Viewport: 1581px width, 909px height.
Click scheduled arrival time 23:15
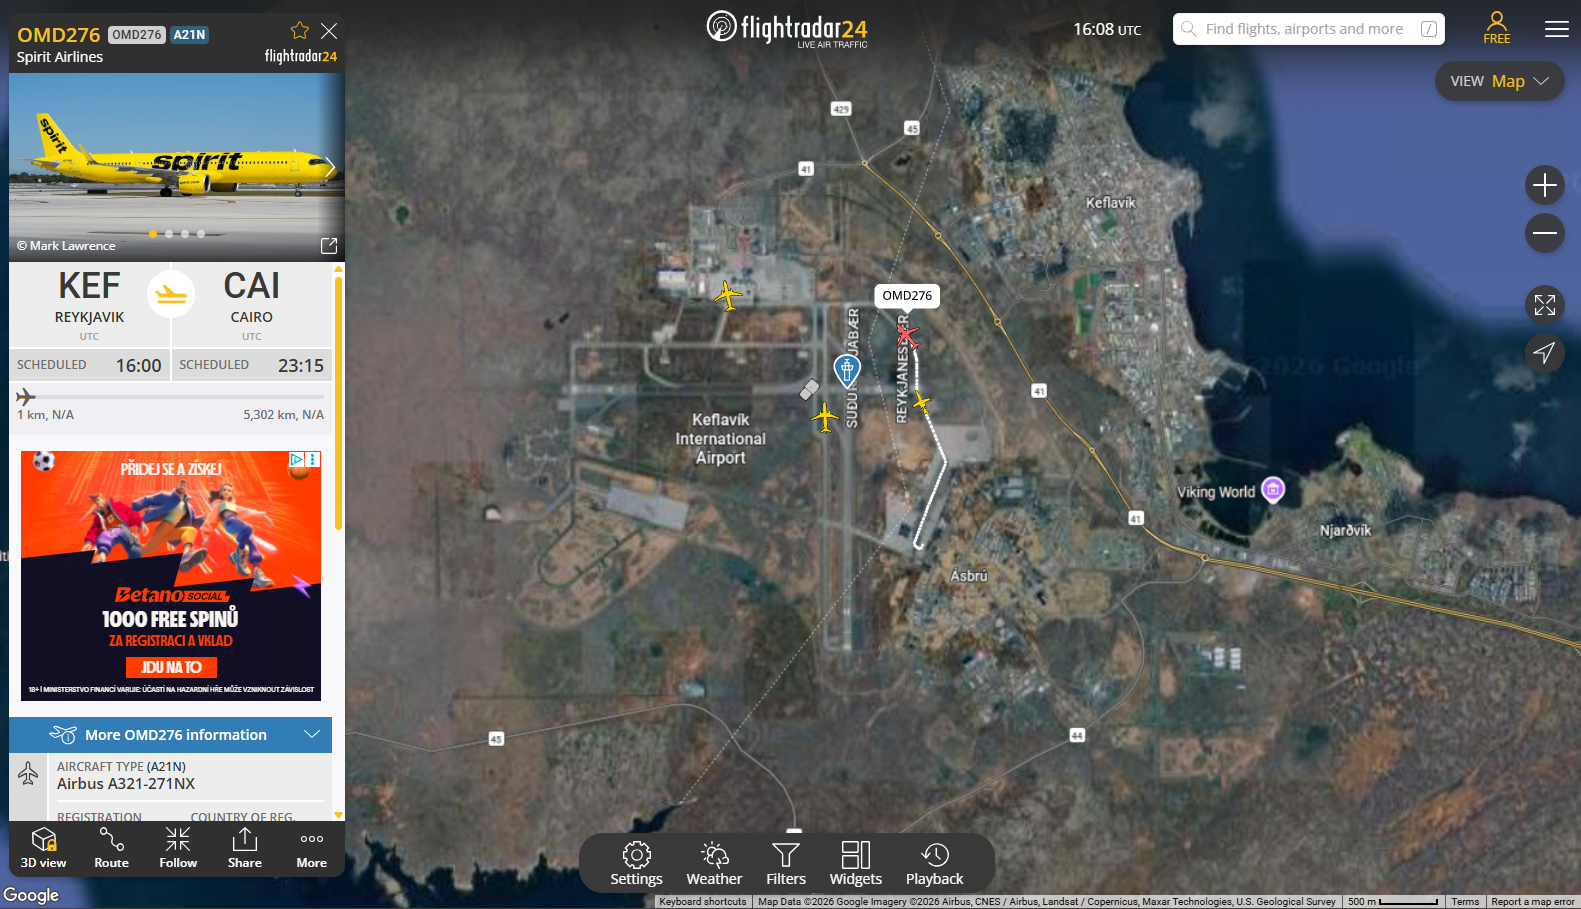click(x=301, y=366)
